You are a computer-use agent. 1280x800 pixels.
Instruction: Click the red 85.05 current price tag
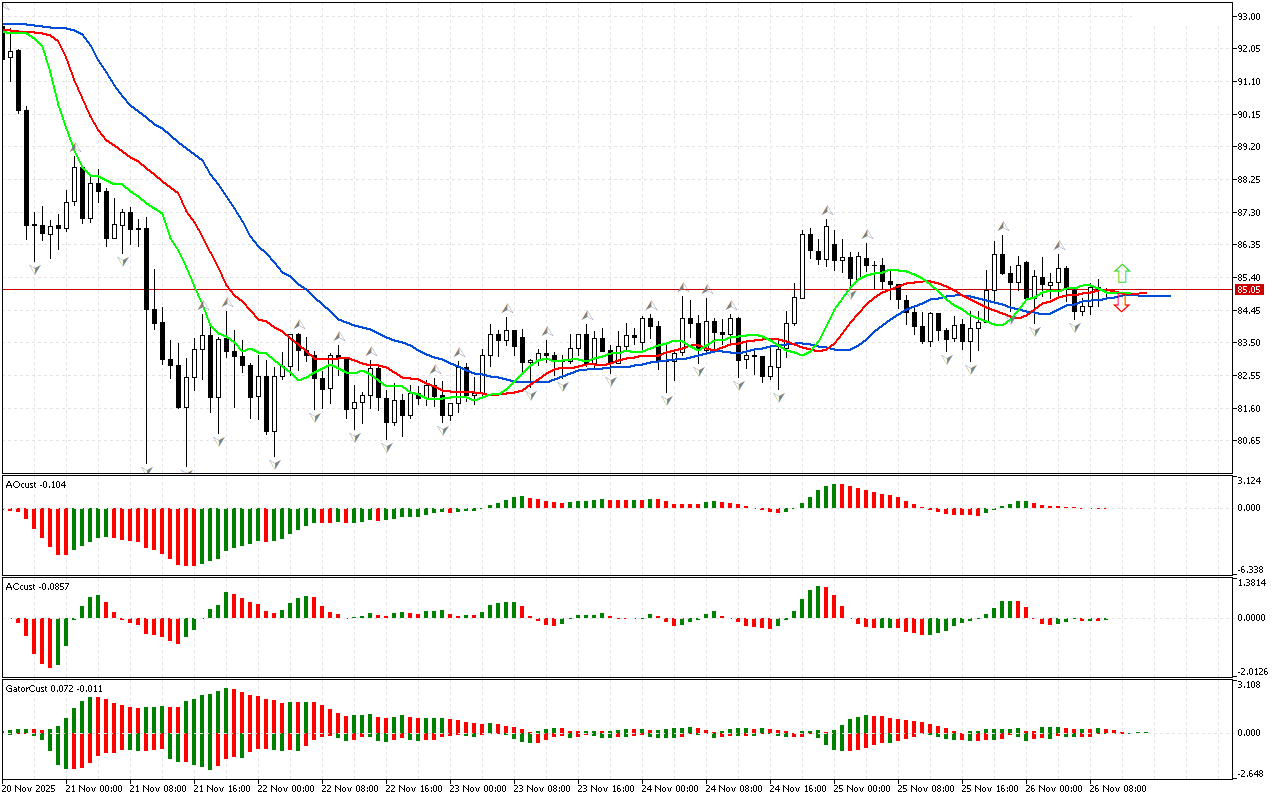[x=1247, y=290]
